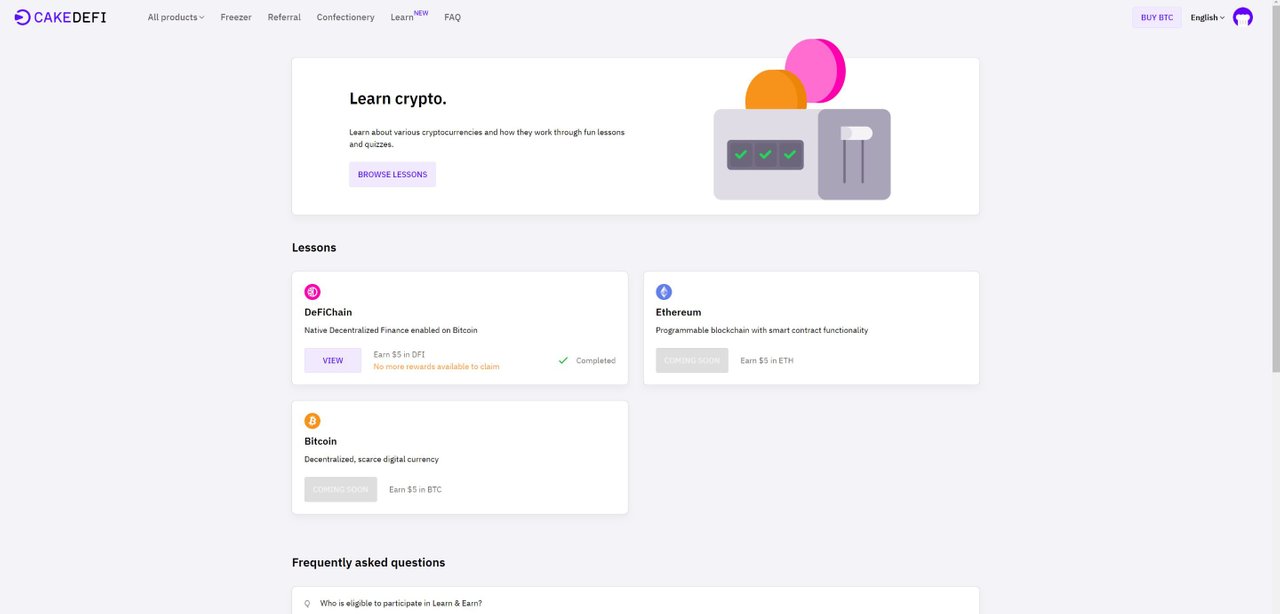
Task: Expand the Learn & Earn eligibility question
Action: coord(635,602)
